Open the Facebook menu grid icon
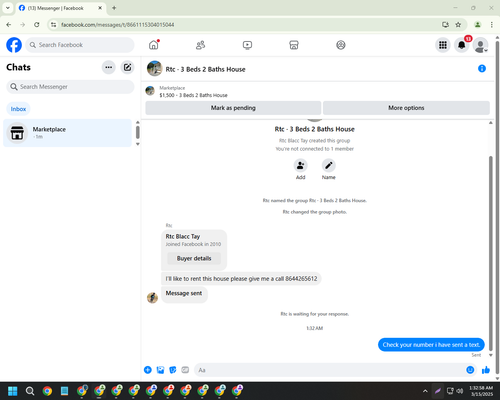The image size is (500, 400). pos(443,45)
